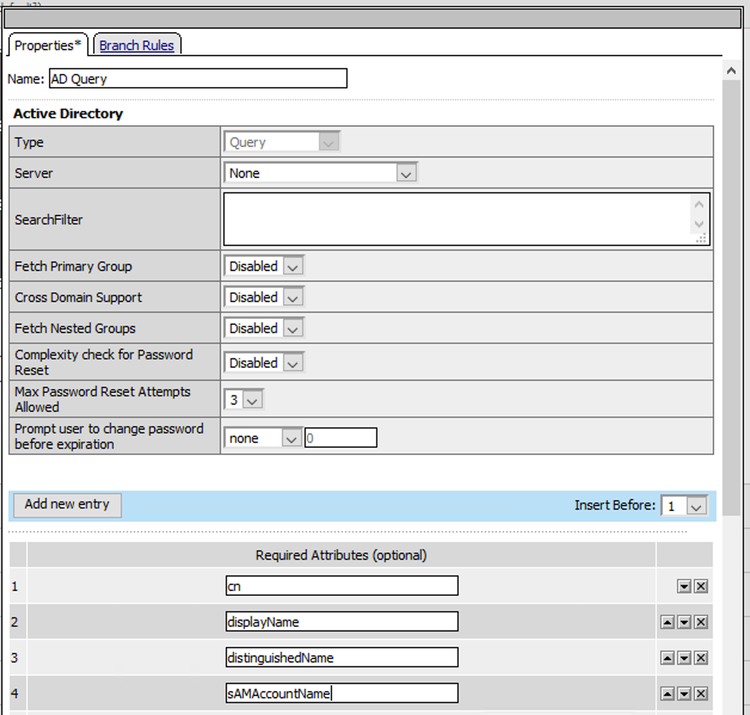Remove the sAMAccountName attribute row
The width and height of the screenshot is (750, 715).
[x=701, y=693]
